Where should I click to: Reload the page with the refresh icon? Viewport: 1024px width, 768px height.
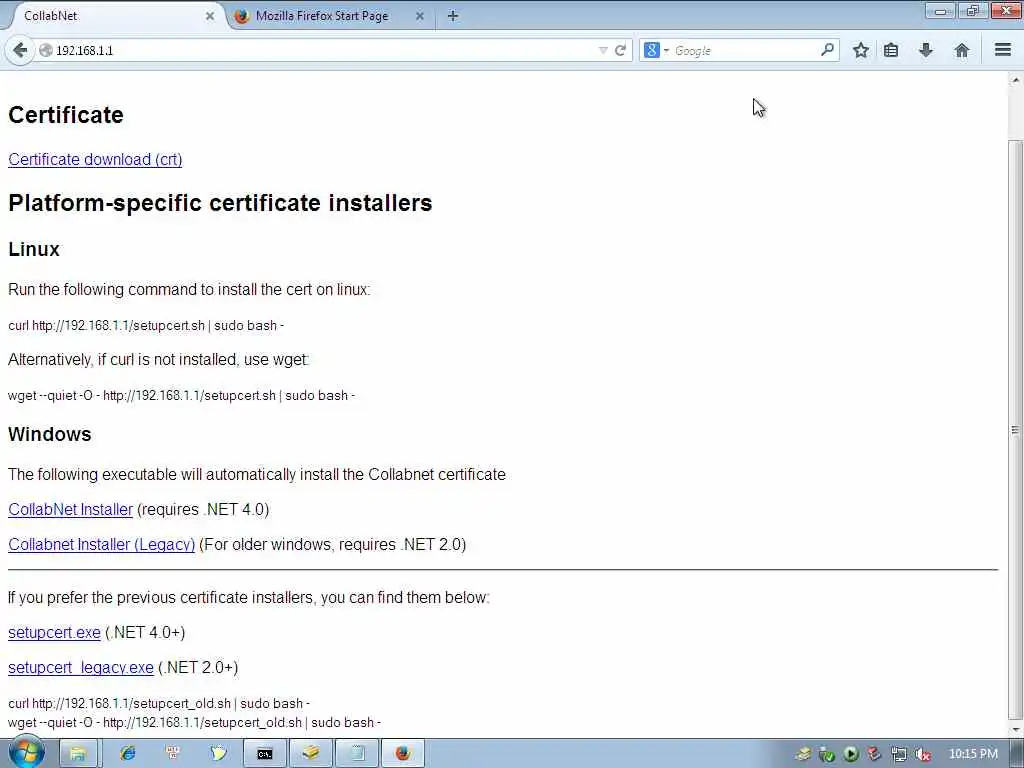coord(620,50)
